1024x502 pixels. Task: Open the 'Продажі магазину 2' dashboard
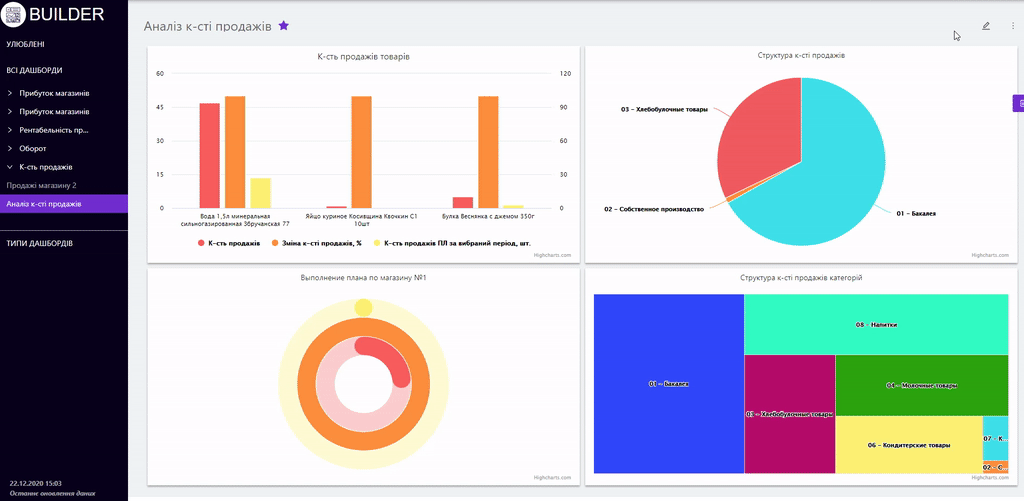coord(41,186)
